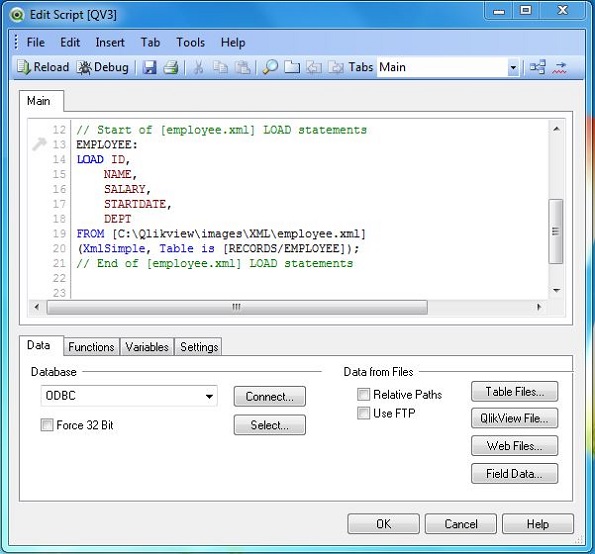Confirm with the OK button
Screen dimensions: 595x554
click(383, 524)
